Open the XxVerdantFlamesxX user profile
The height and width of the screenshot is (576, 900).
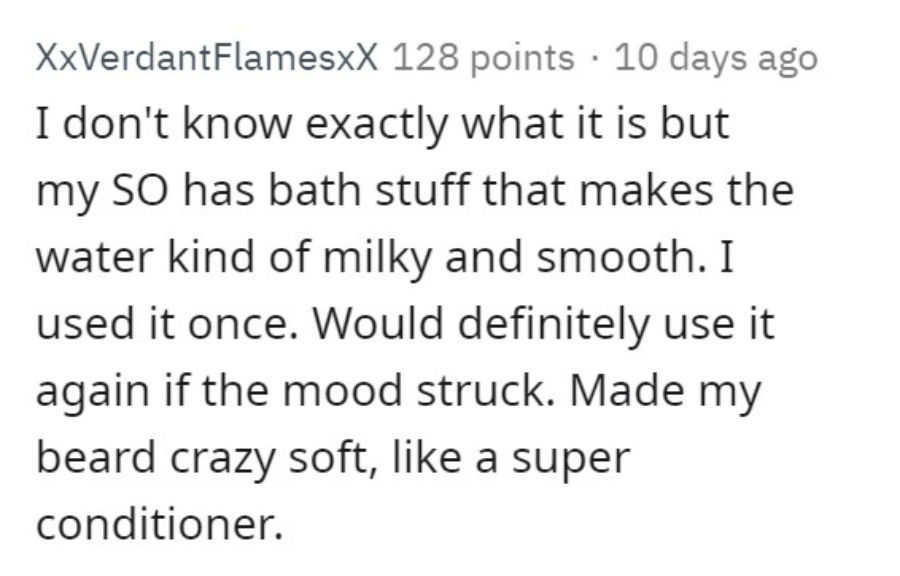(x=207, y=57)
